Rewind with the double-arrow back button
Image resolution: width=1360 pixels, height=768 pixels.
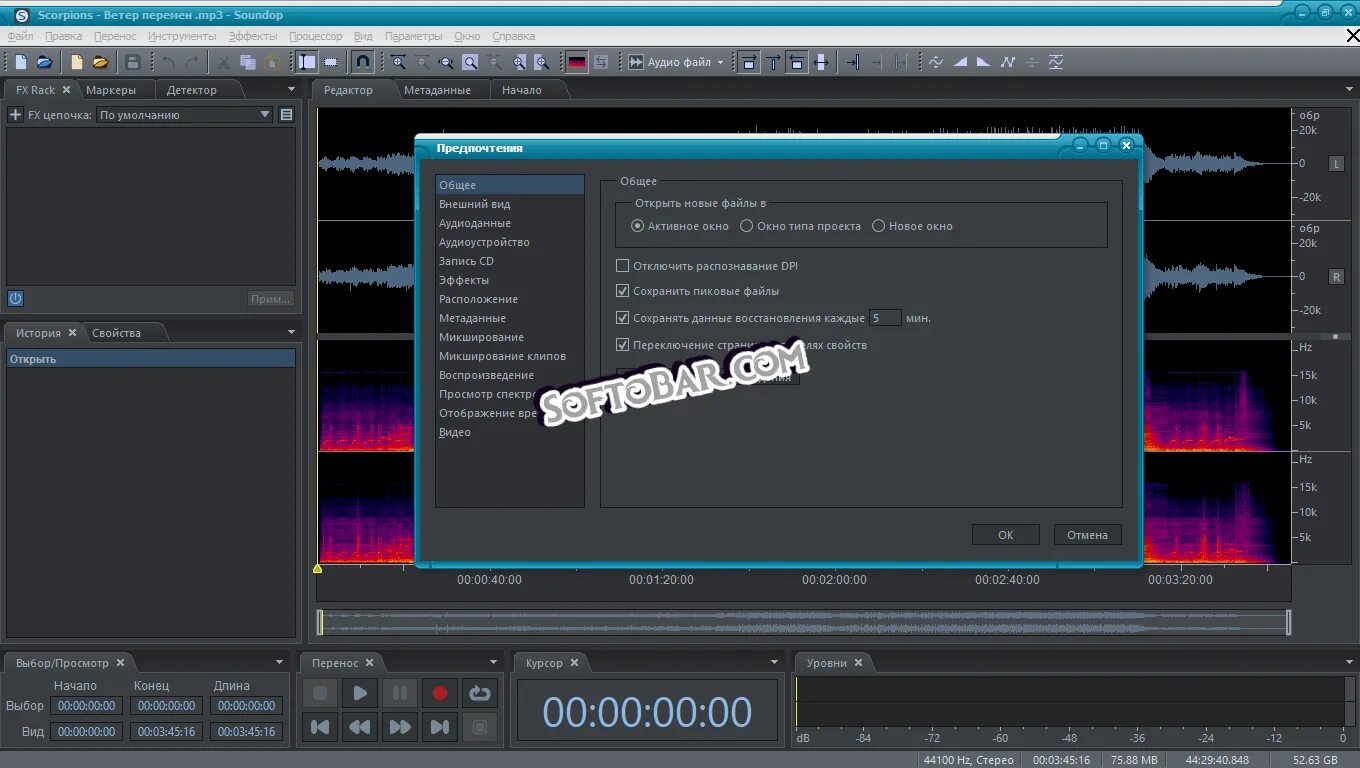(x=360, y=727)
